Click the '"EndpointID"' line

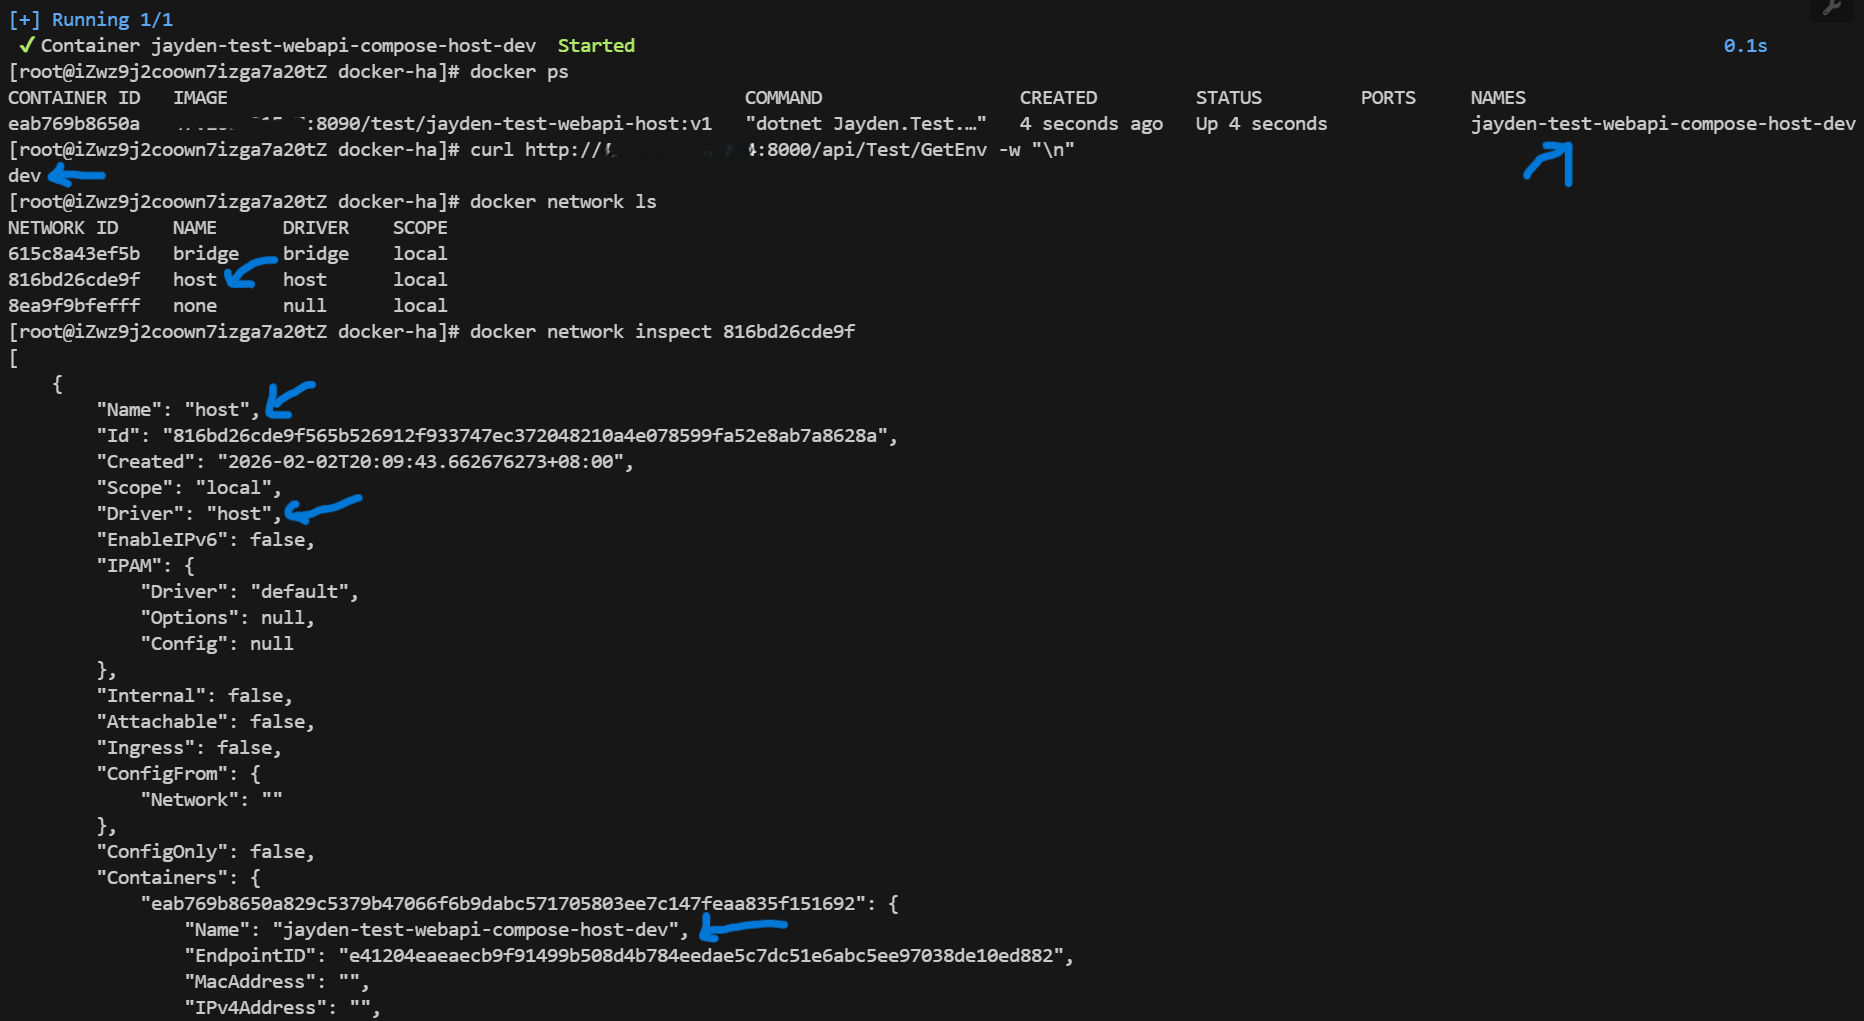(629, 956)
